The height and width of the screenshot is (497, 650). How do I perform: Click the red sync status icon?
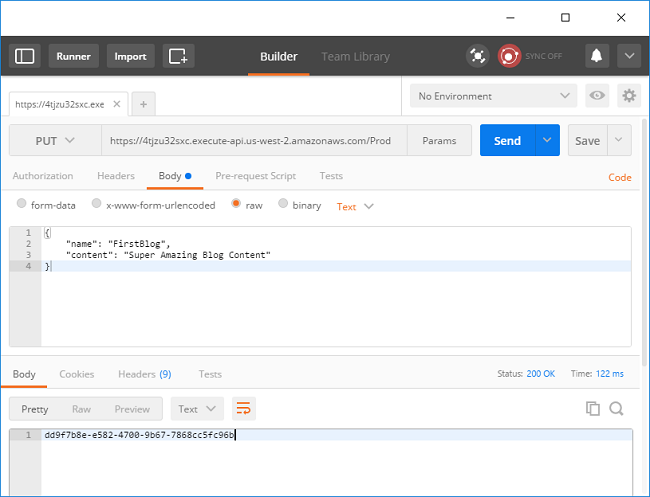pos(509,56)
